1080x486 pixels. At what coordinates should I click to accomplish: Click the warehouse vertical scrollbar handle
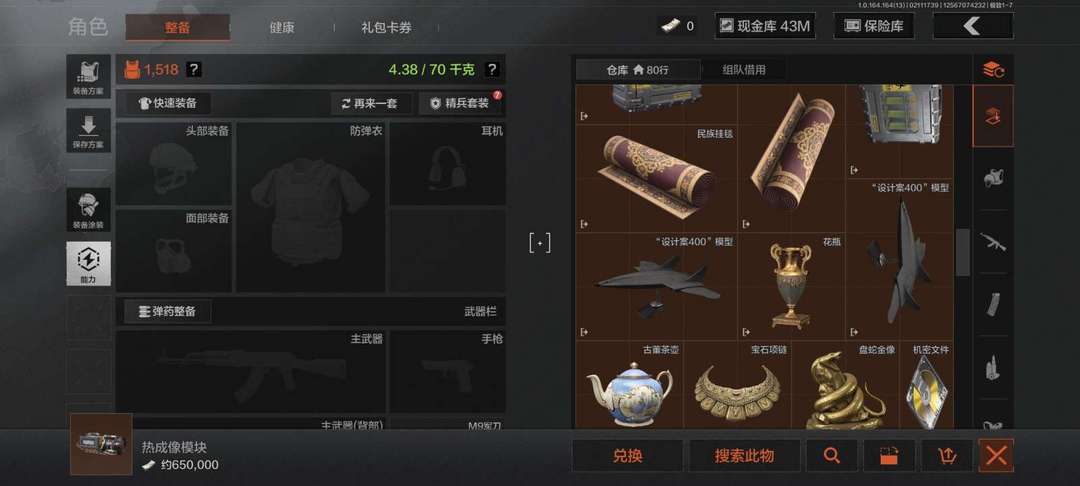click(x=963, y=252)
